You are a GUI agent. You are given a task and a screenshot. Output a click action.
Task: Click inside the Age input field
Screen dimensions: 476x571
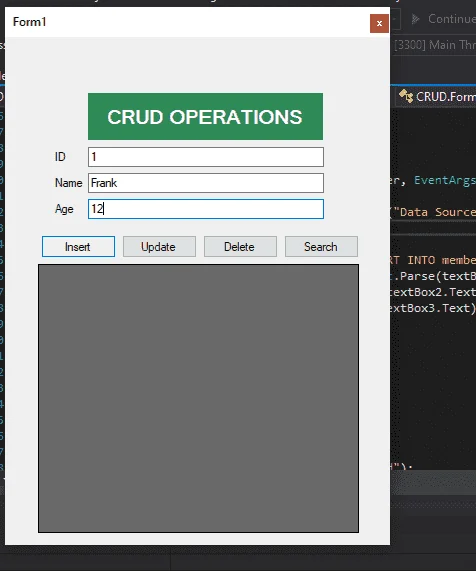point(206,209)
